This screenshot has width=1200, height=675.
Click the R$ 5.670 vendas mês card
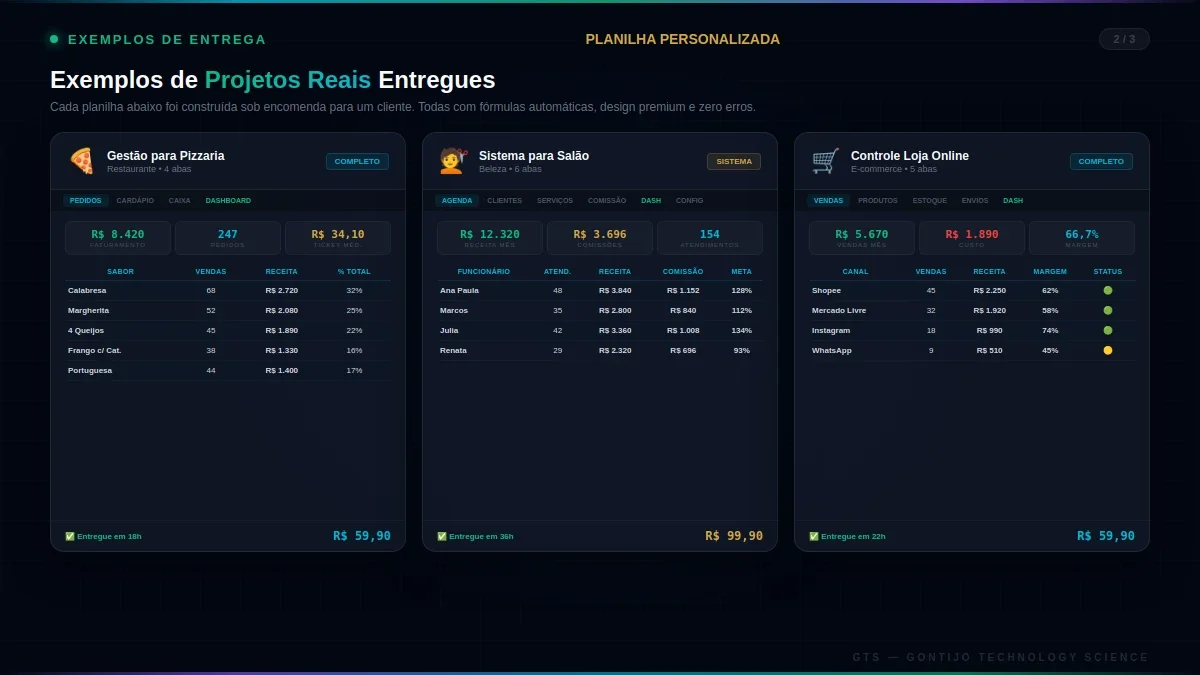[x=862, y=238]
